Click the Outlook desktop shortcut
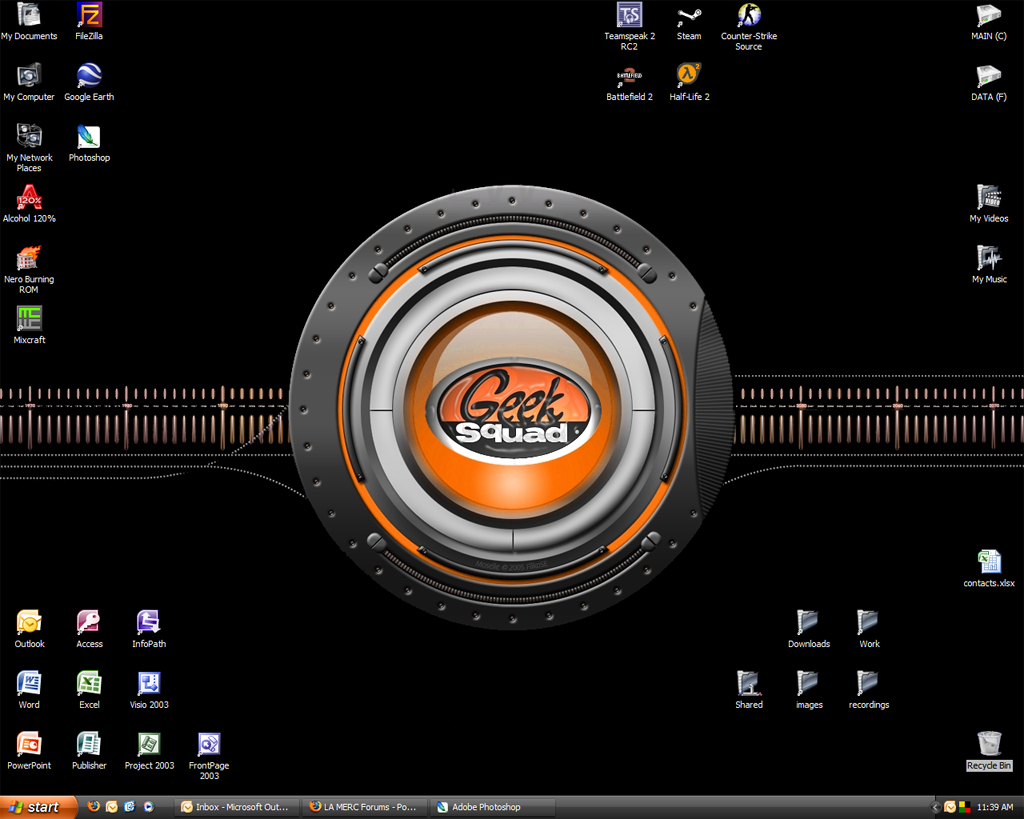Viewport: 1024px width, 819px height. pos(29,629)
